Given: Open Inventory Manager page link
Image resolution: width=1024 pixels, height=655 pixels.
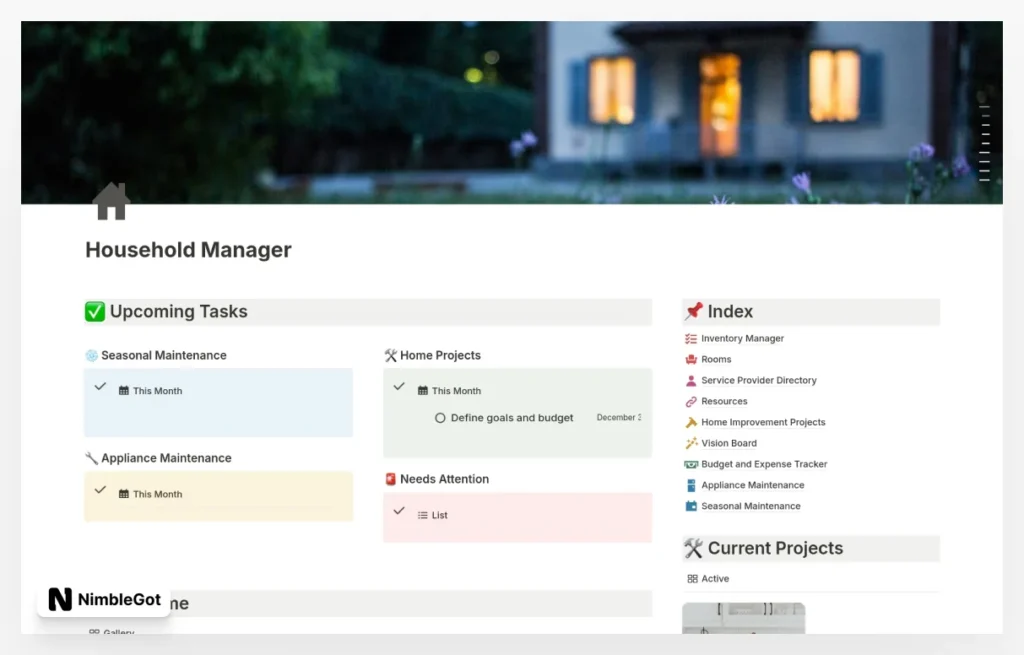Looking at the screenshot, I should point(743,338).
